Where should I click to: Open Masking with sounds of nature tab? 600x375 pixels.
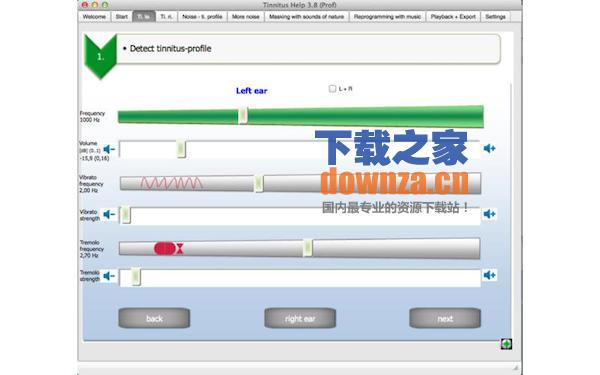(x=307, y=17)
